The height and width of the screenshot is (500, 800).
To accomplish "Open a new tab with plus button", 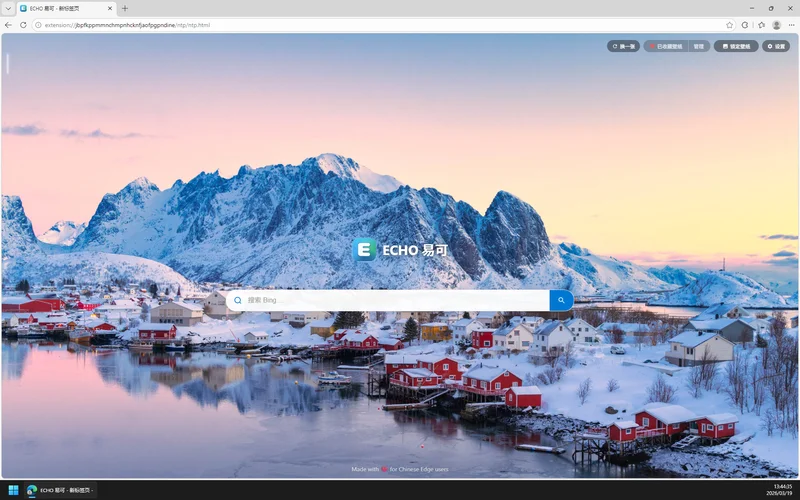I will pos(125,8).
